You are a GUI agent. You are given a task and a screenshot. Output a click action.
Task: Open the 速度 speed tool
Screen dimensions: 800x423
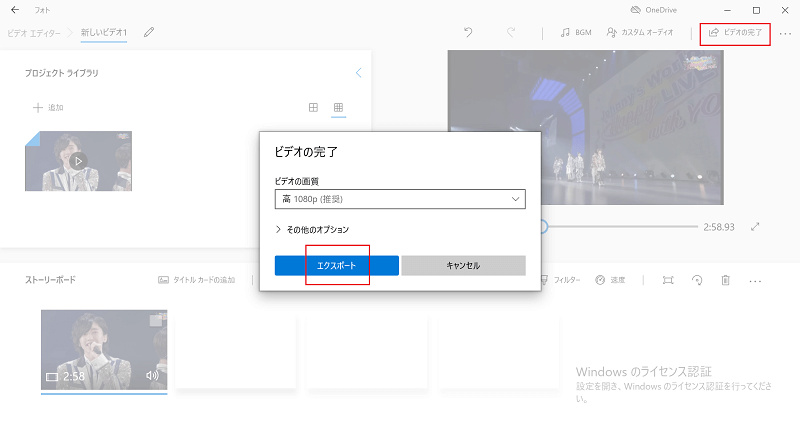click(610, 280)
